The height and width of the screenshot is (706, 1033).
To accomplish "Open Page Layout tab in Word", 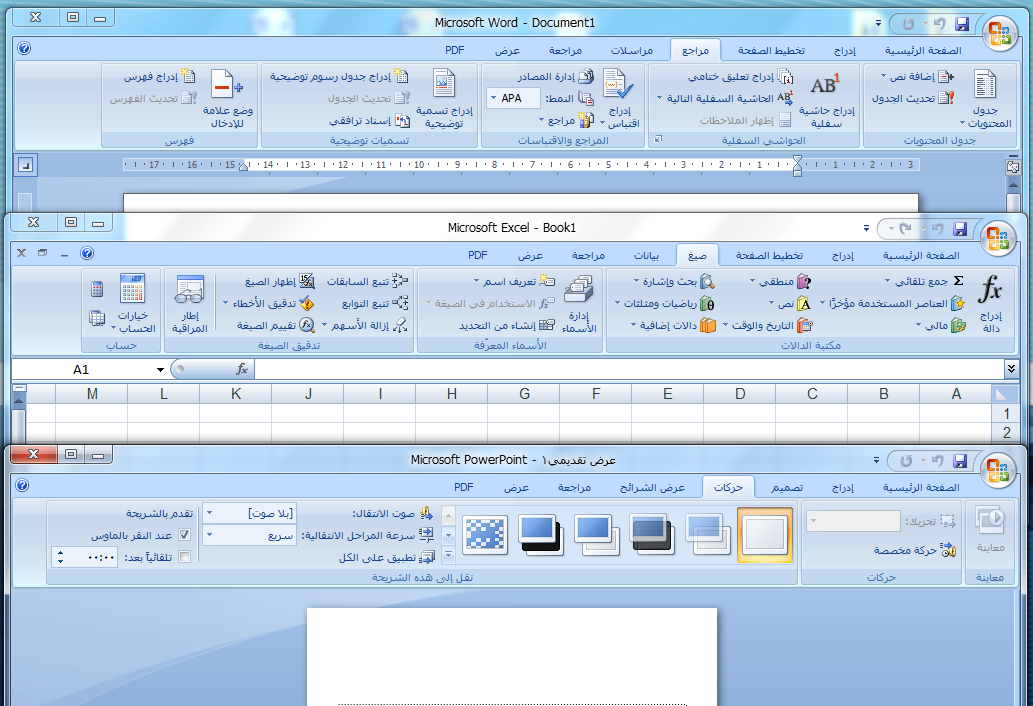I will [771, 50].
